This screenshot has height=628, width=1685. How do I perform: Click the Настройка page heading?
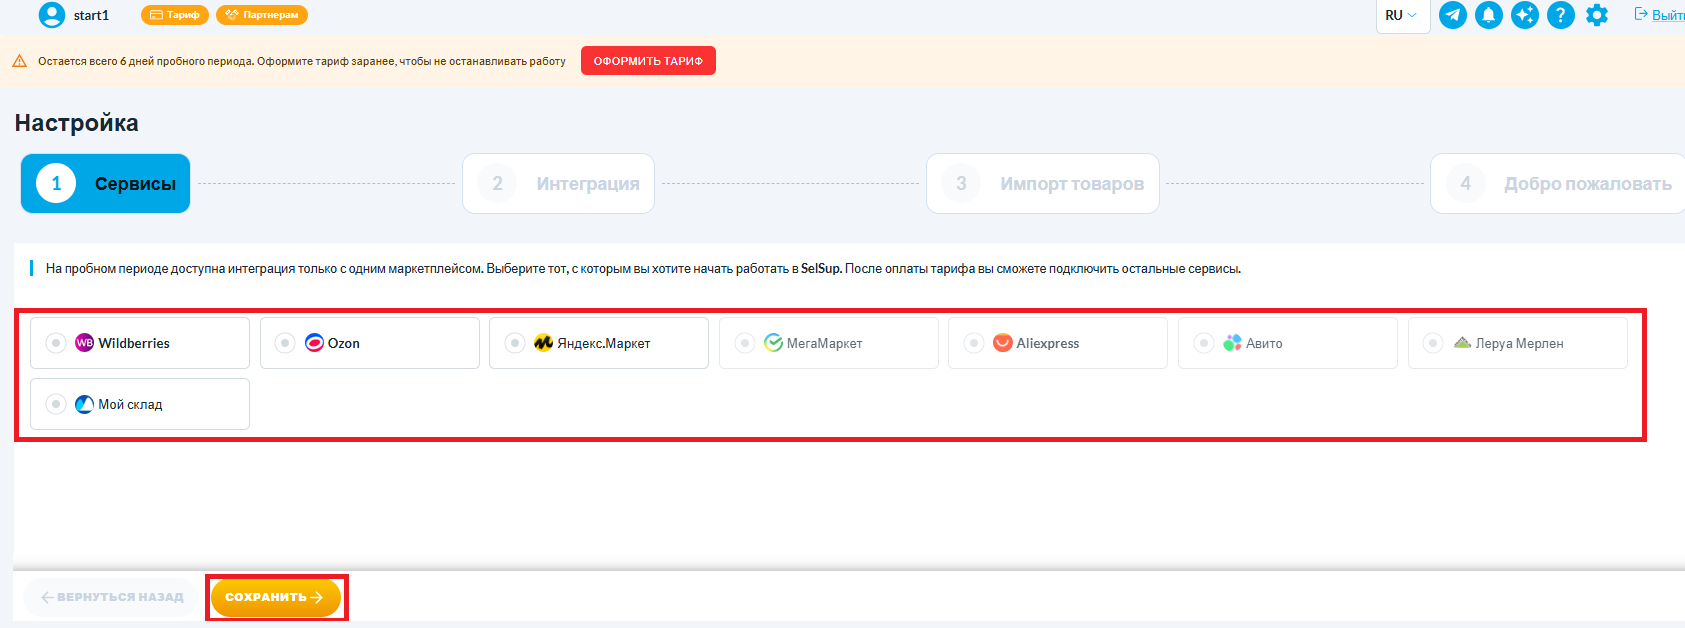[76, 123]
